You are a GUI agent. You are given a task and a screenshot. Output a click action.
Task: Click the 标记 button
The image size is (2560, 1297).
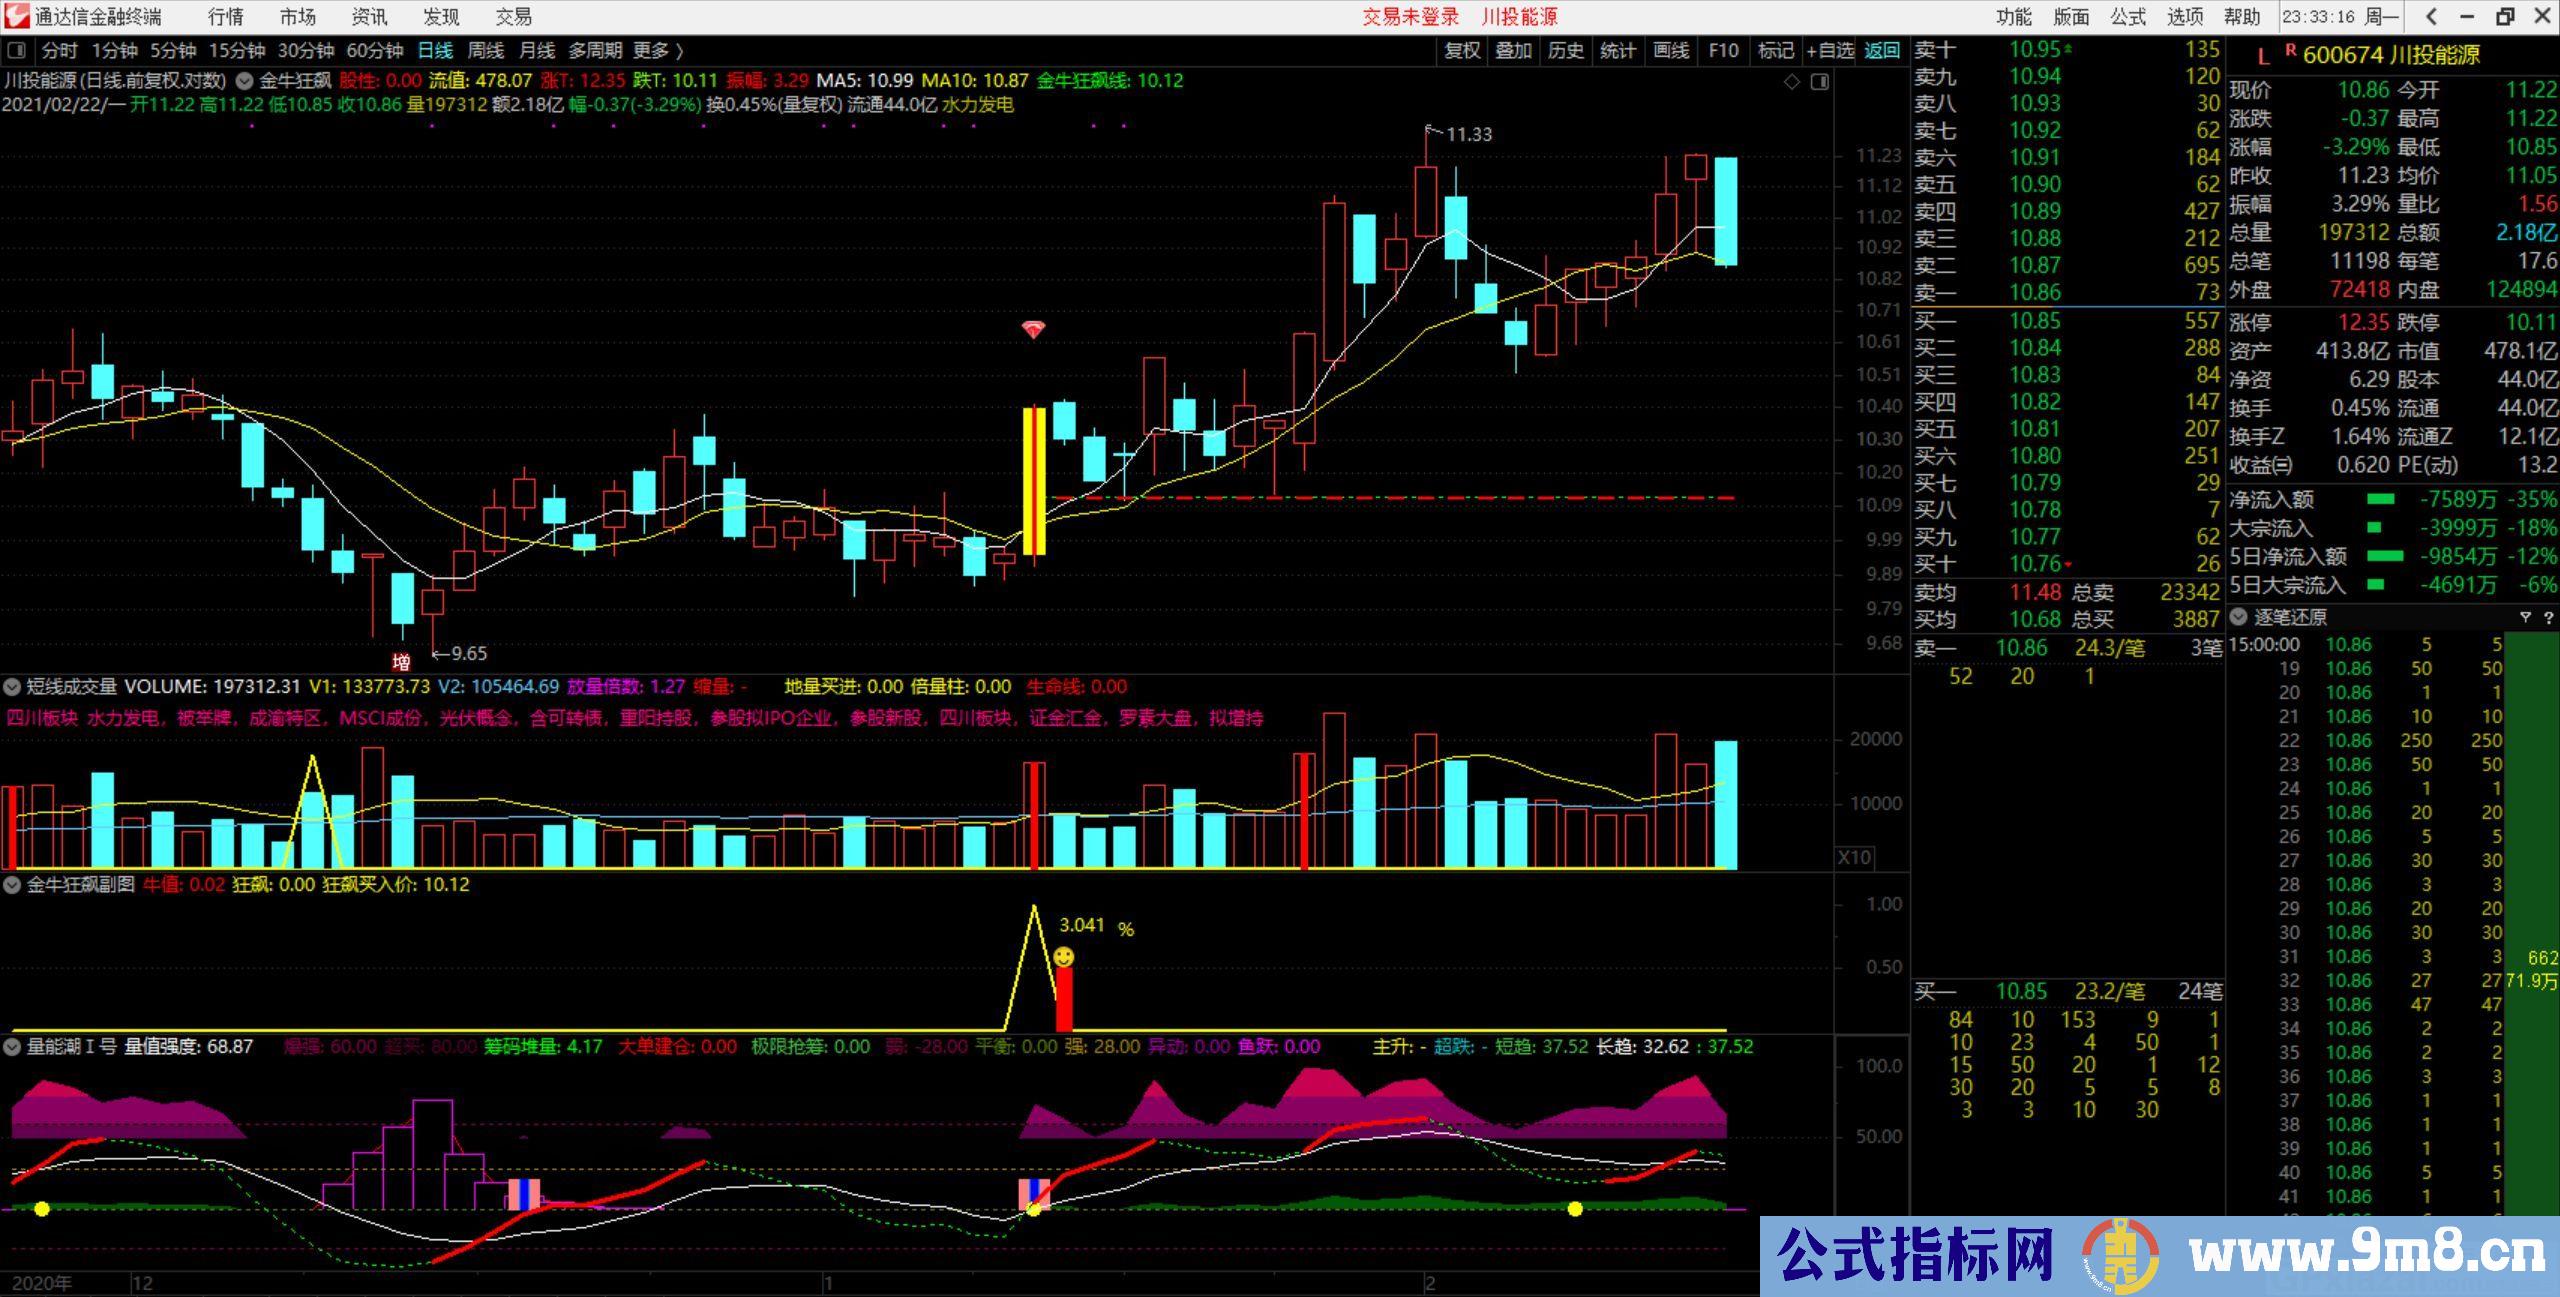pyautogui.click(x=1775, y=51)
